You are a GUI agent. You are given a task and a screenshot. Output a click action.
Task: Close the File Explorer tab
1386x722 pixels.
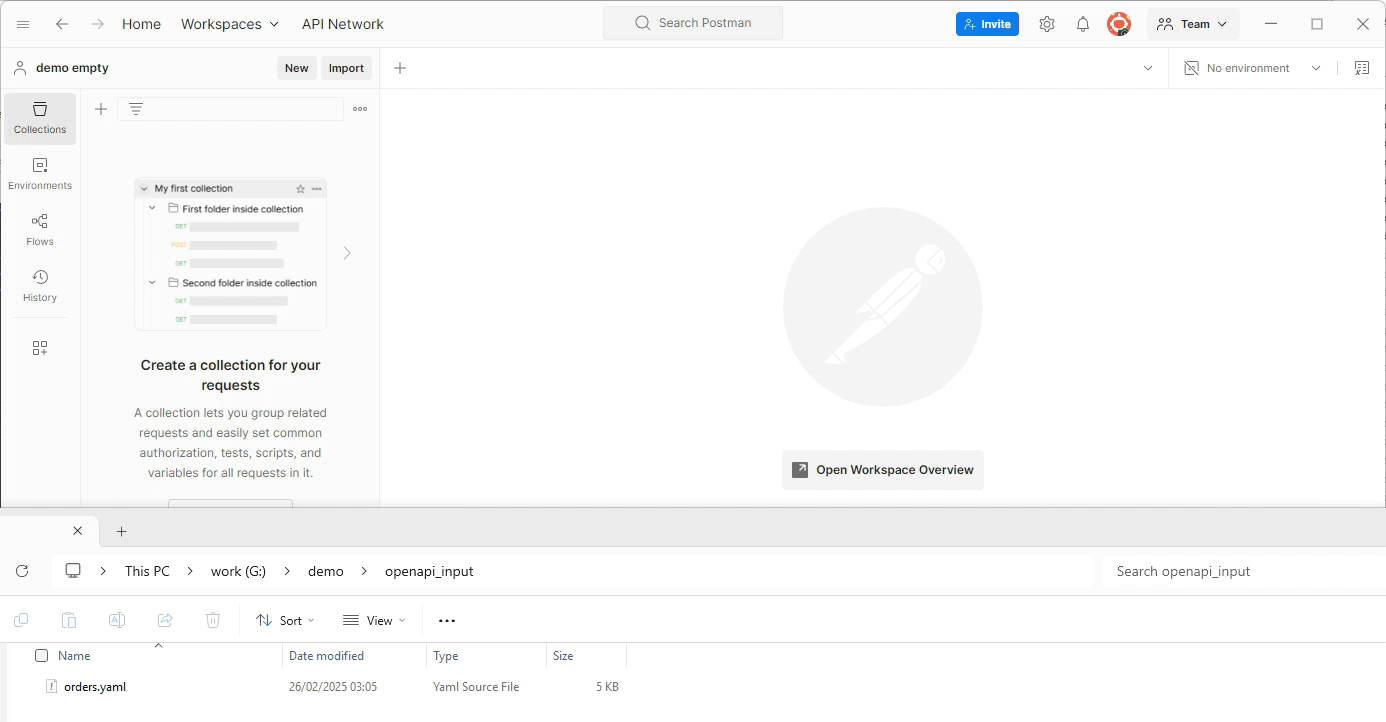click(x=78, y=531)
